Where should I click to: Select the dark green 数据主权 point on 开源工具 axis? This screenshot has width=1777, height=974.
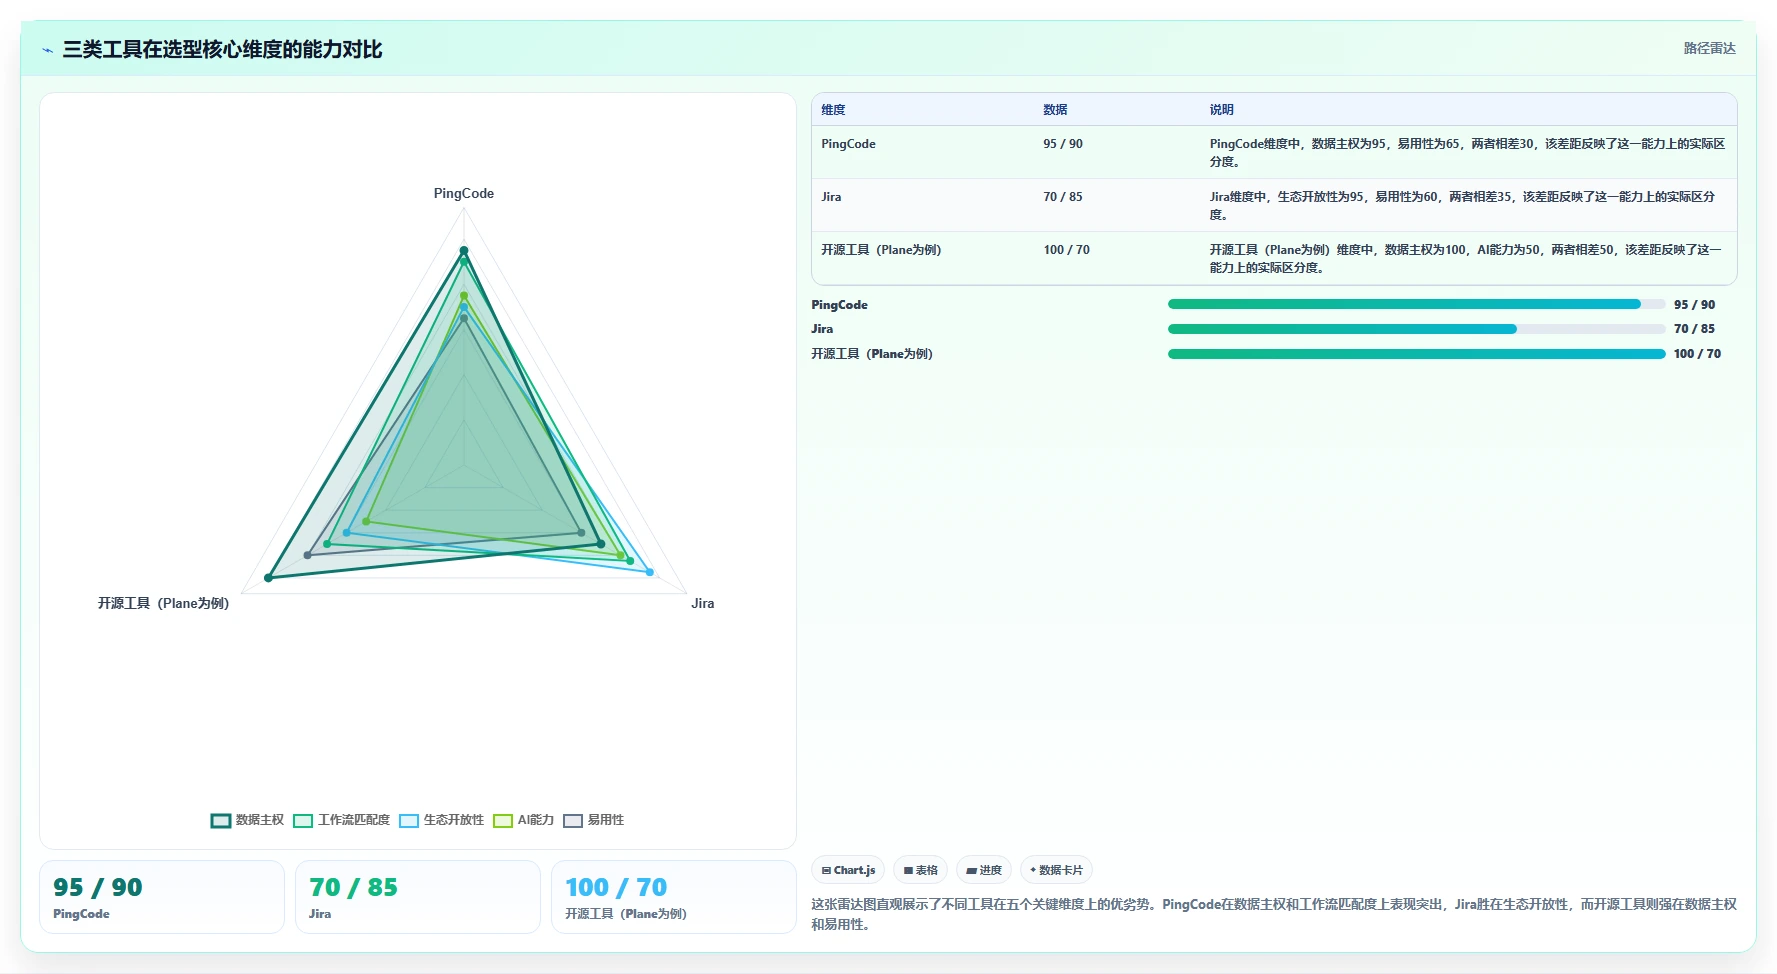click(268, 578)
